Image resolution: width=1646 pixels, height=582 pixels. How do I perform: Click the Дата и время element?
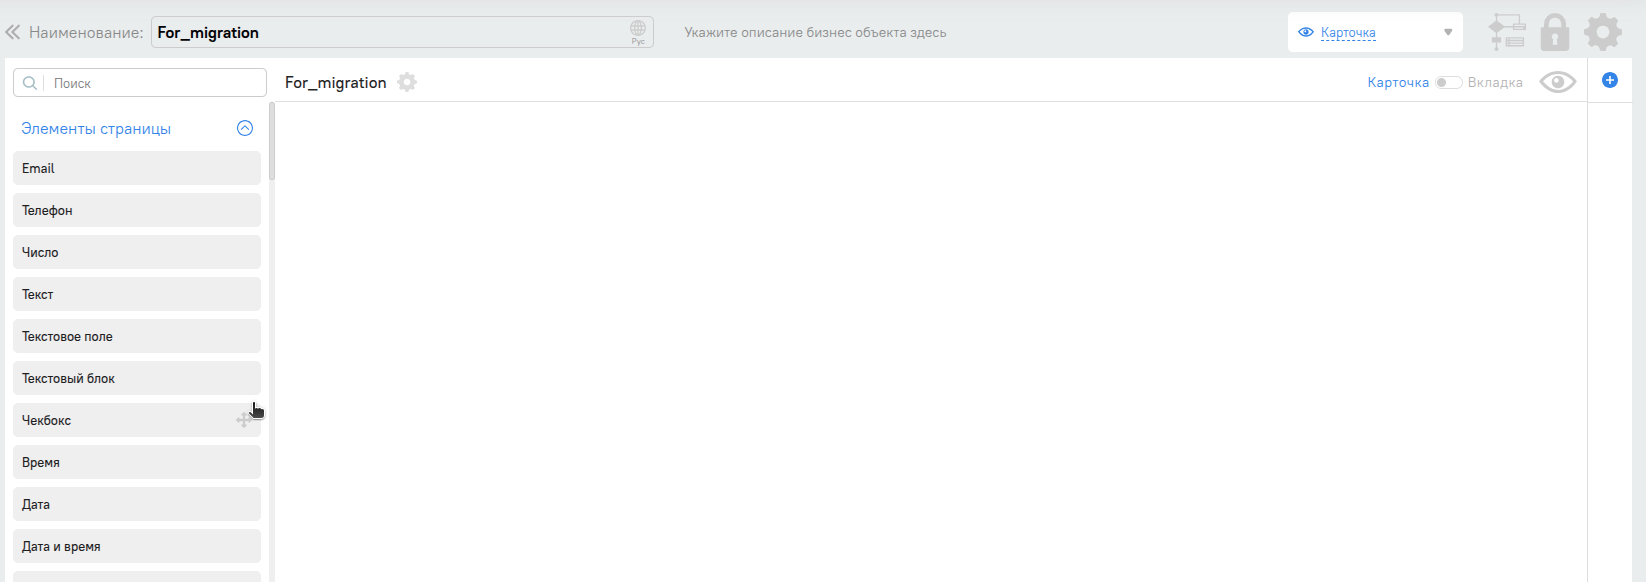(x=136, y=546)
